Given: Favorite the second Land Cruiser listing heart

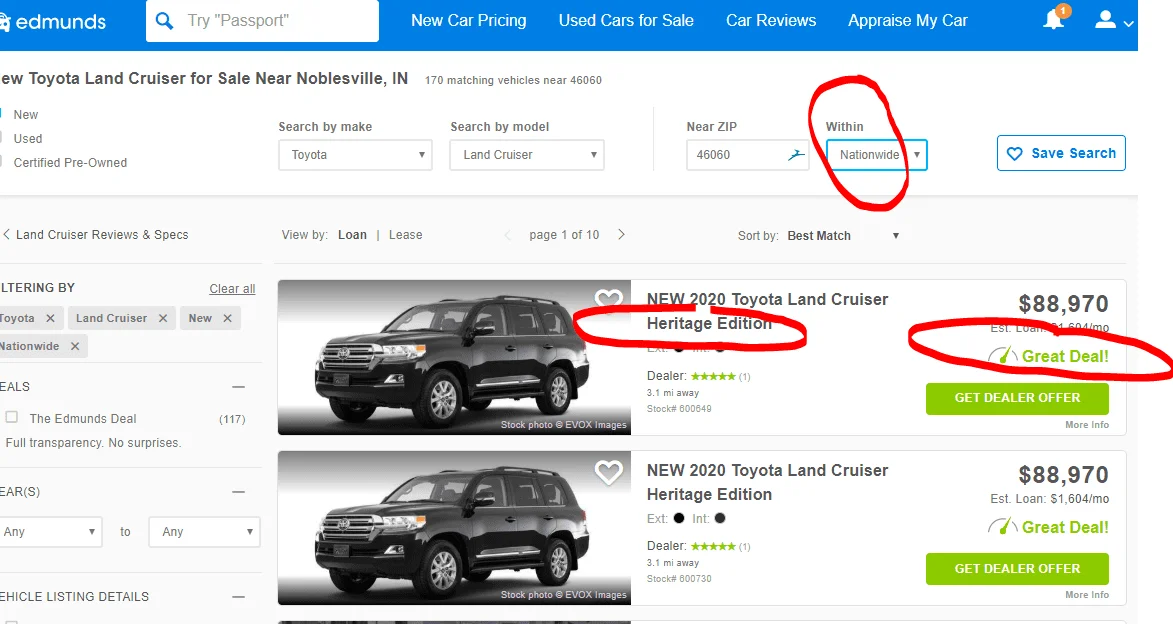Looking at the screenshot, I should (x=608, y=471).
